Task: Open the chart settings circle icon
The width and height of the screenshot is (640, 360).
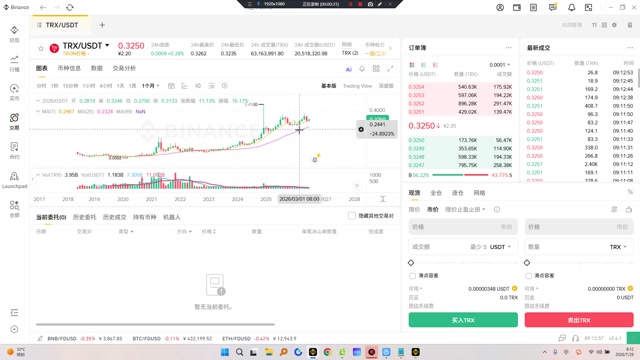Action: [x=224, y=86]
